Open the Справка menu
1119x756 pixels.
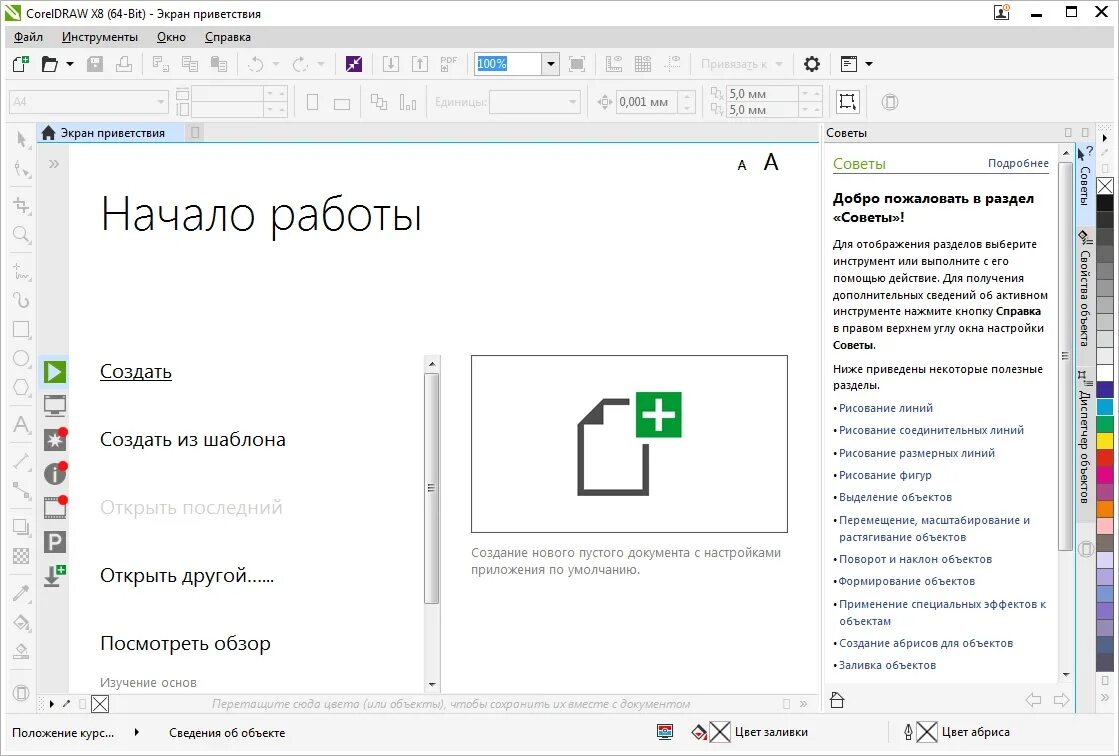228,37
